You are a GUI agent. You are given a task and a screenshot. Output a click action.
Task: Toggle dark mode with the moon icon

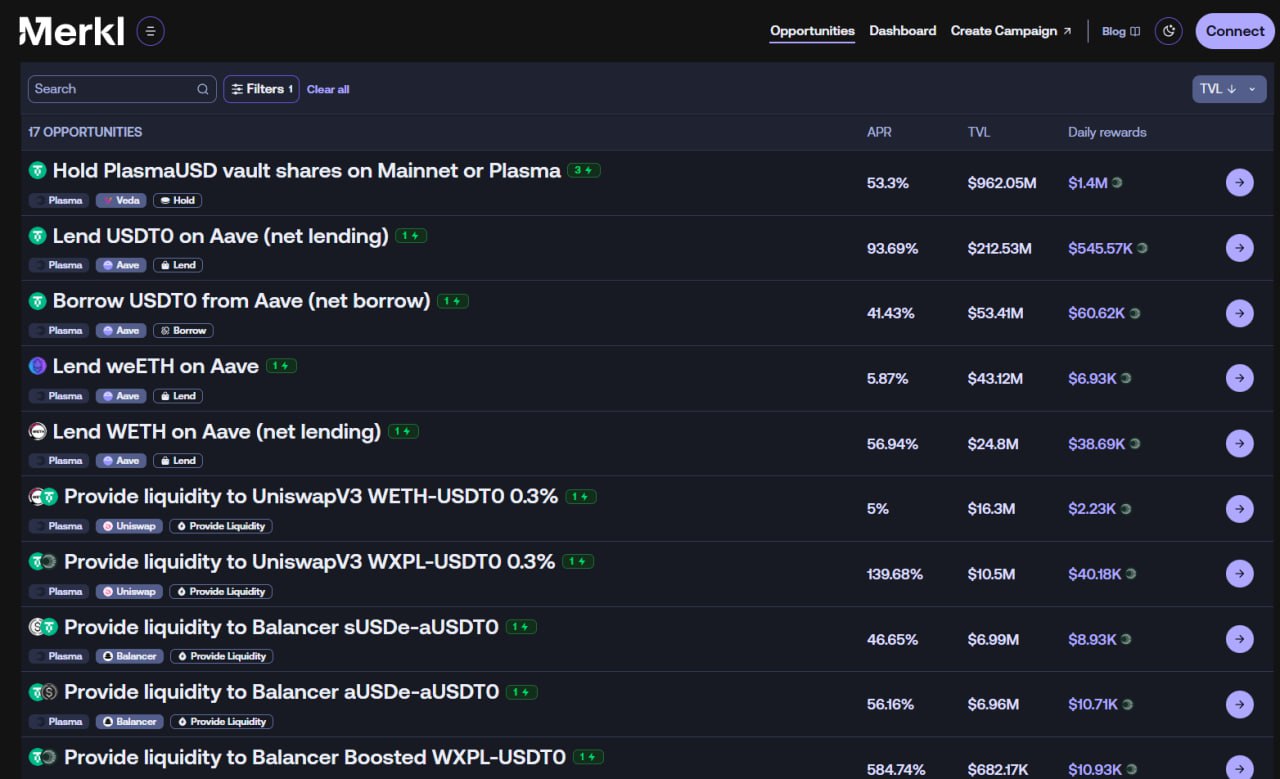(x=1168, y=31)
